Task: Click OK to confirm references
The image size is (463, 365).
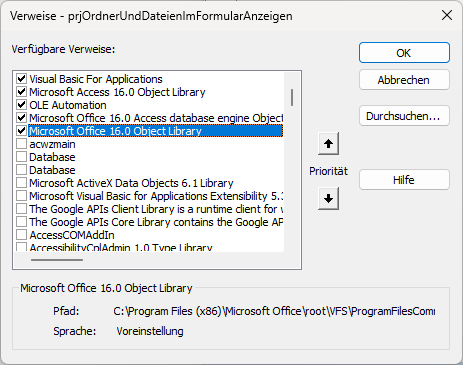Action: 404,53
